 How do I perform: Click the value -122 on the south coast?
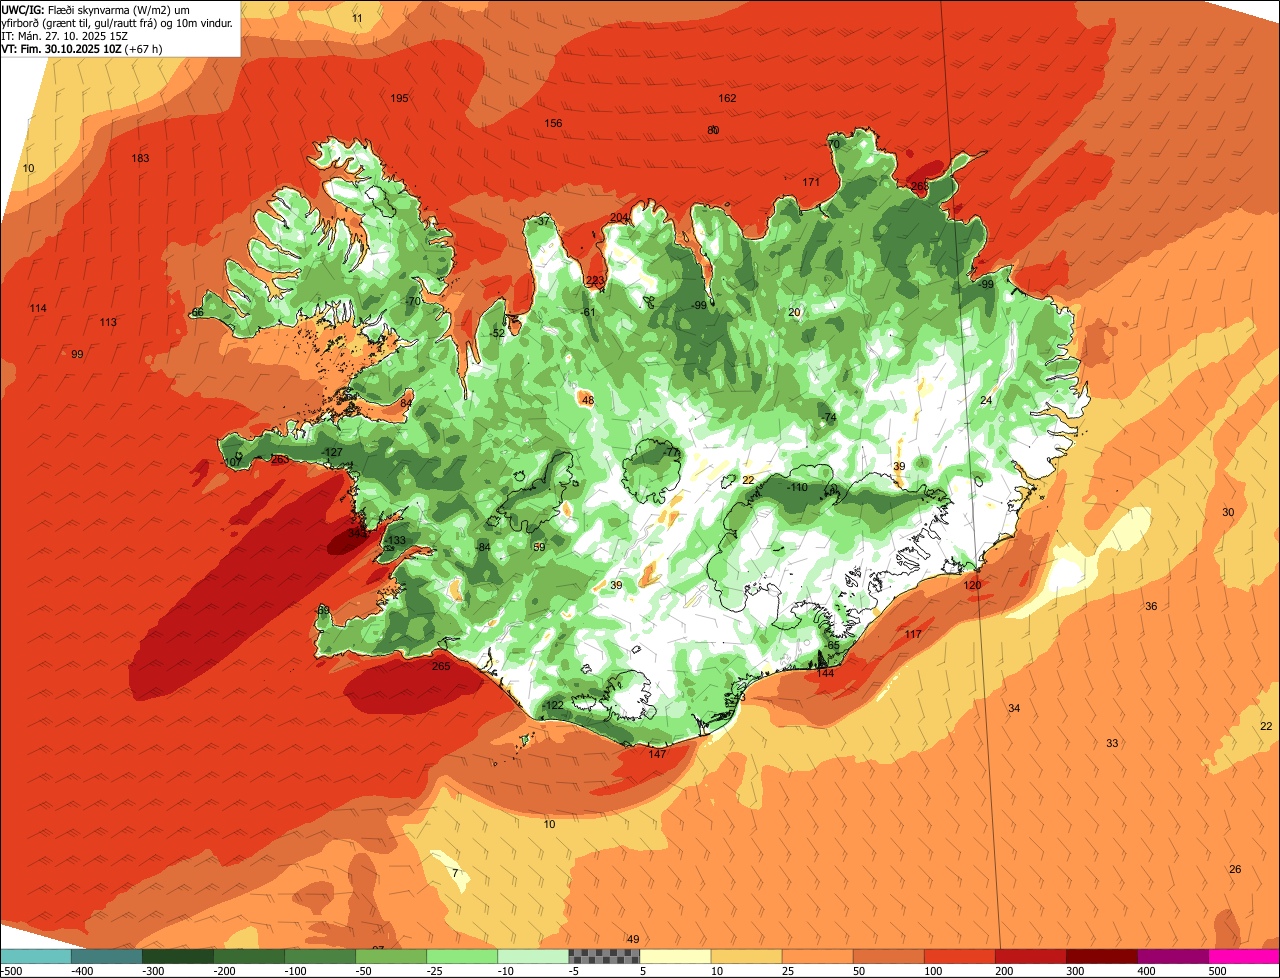point(553,705)
